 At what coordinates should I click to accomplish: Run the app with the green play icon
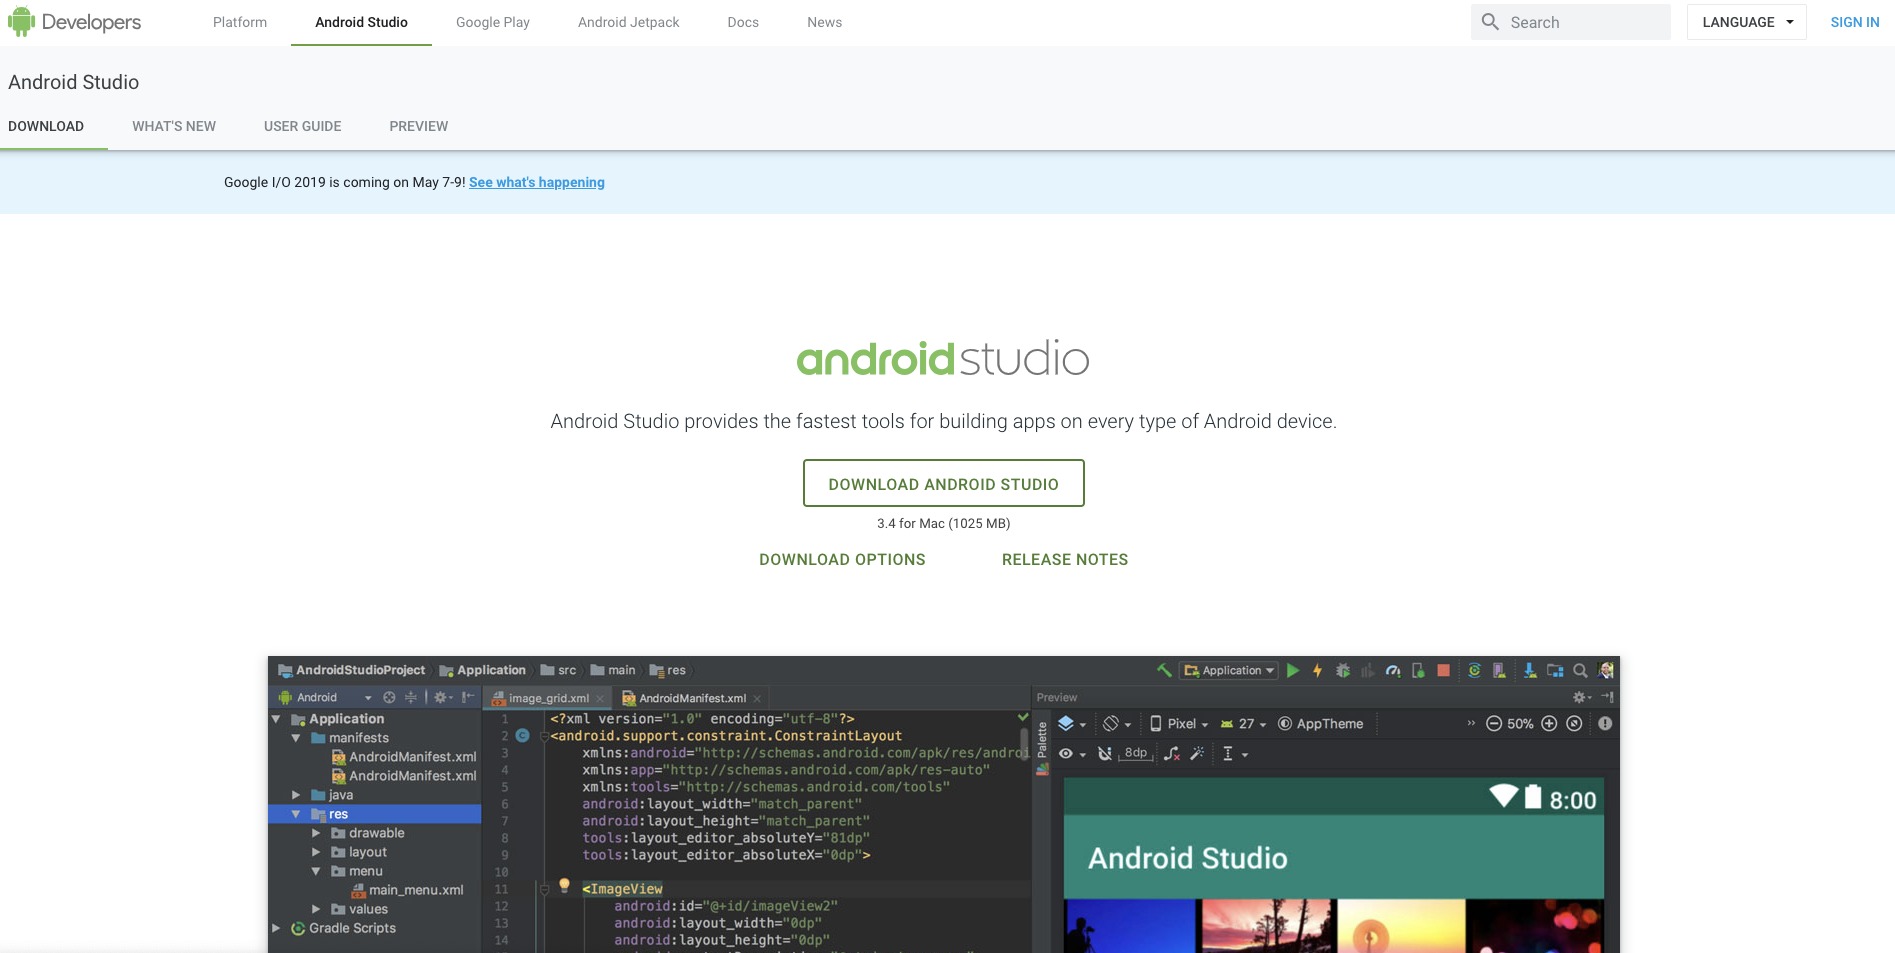[x=1293, y=670]
